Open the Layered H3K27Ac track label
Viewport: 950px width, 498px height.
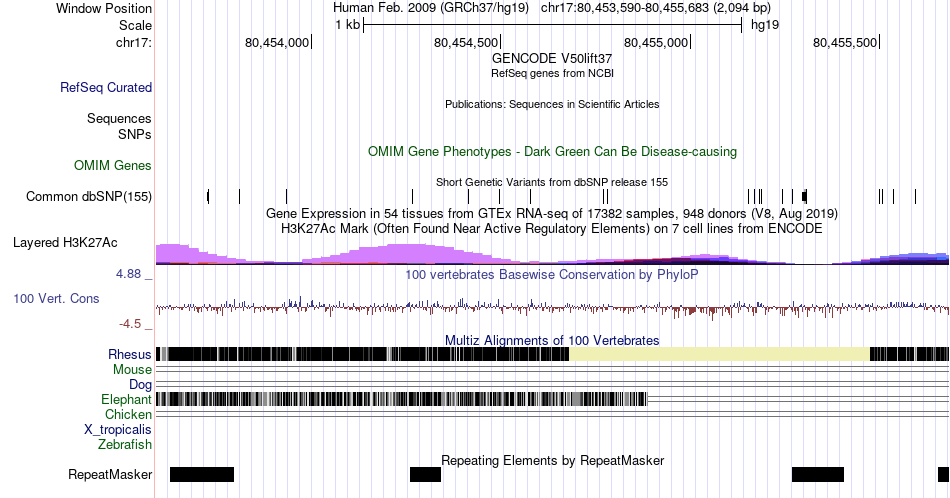[65, 242]
